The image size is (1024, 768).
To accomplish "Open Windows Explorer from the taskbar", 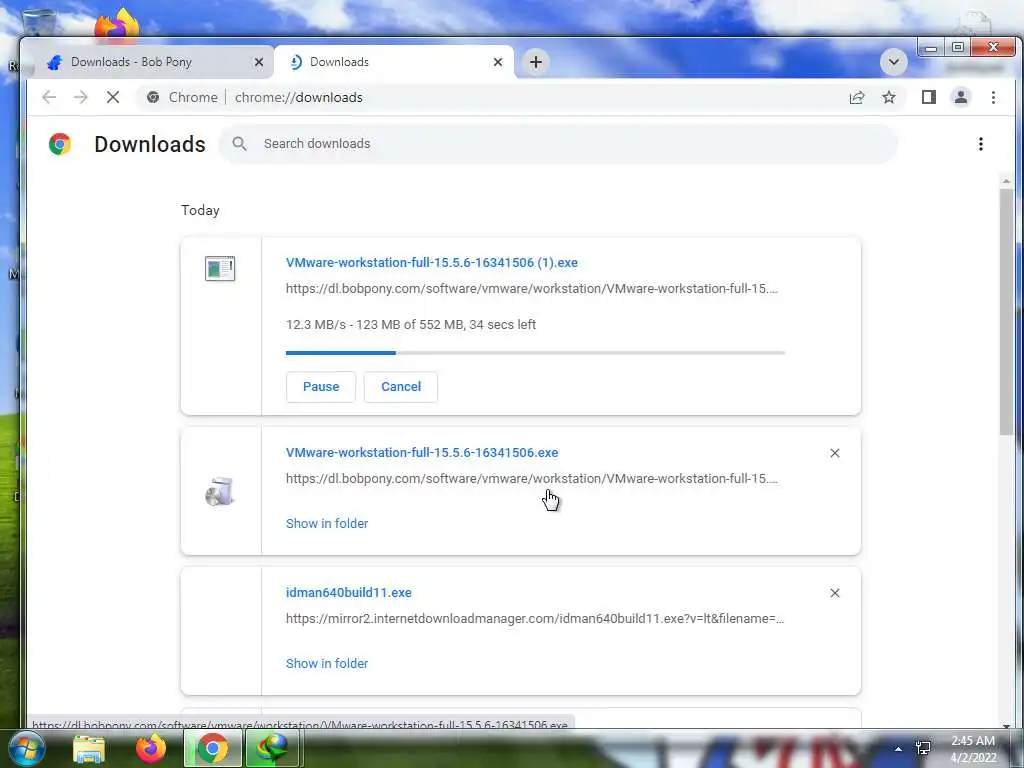I will pyautogui.click(x=89, y=748).
